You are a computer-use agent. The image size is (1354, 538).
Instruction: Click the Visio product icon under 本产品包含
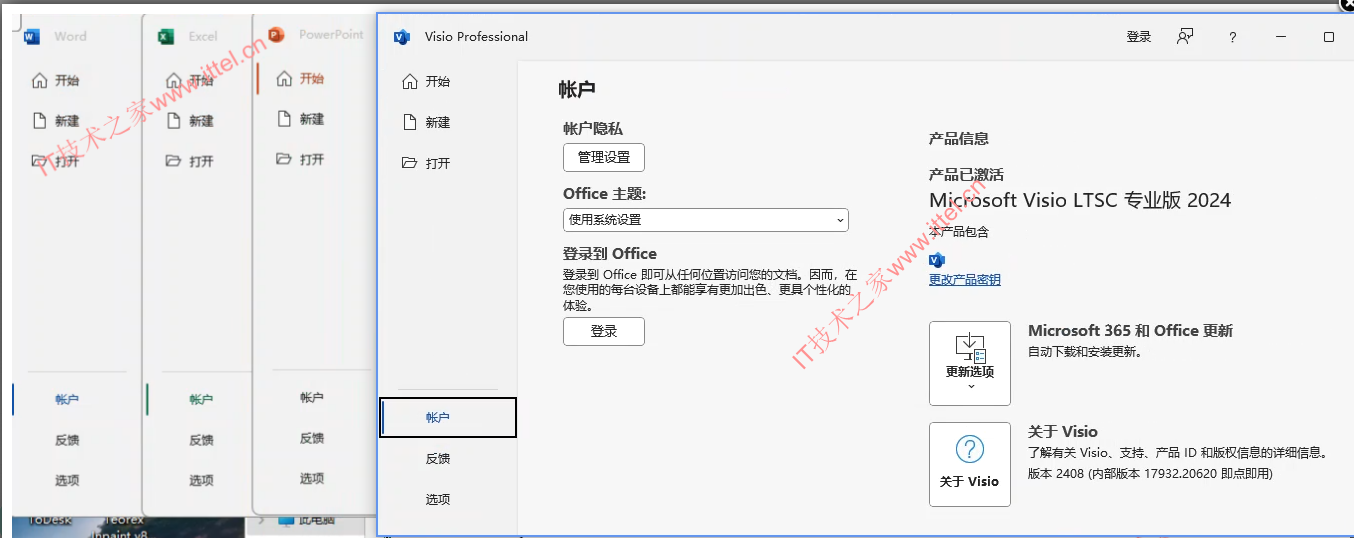937,260
